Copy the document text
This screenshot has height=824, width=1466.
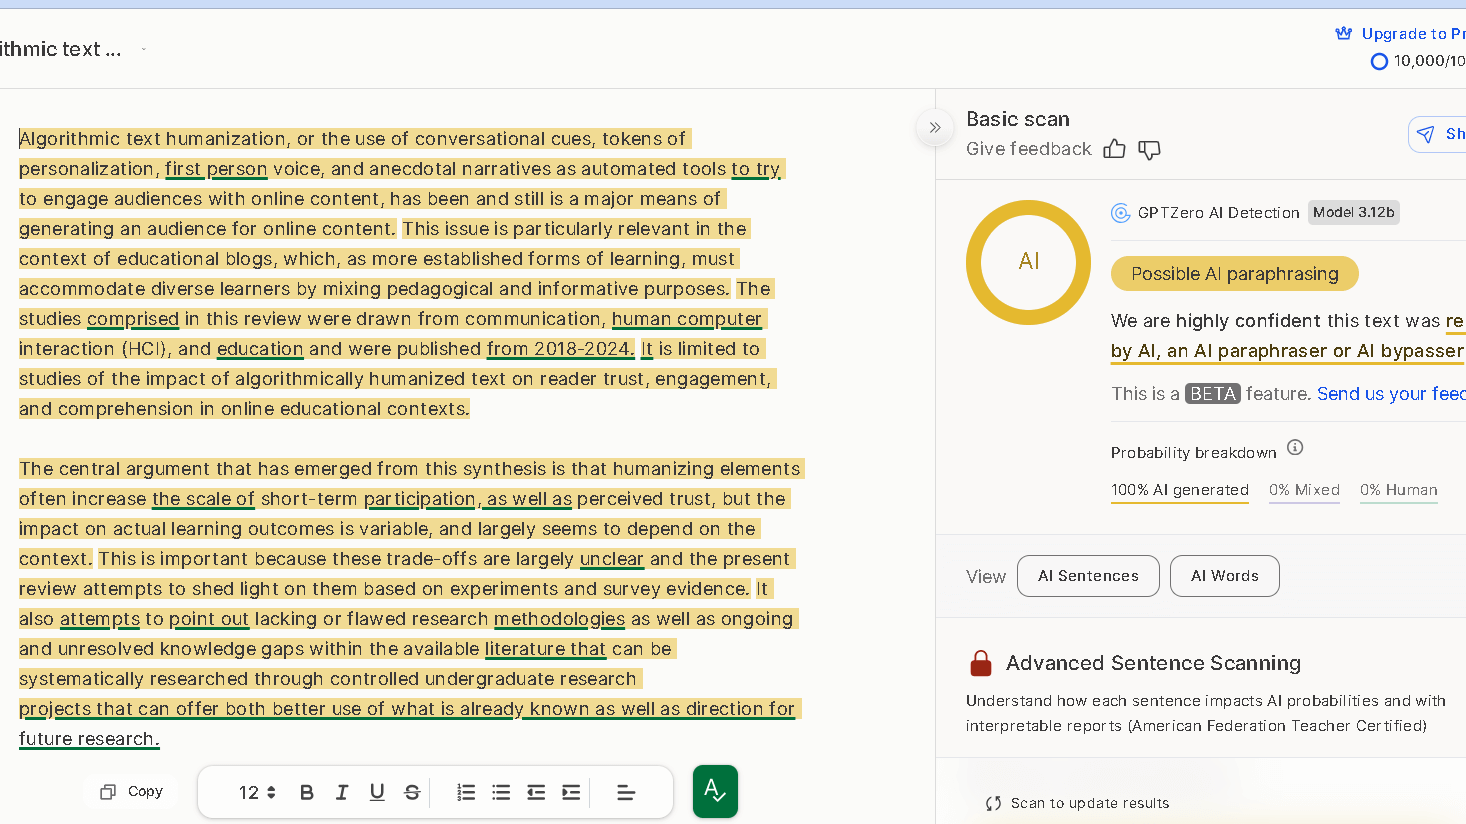point(131,791)
